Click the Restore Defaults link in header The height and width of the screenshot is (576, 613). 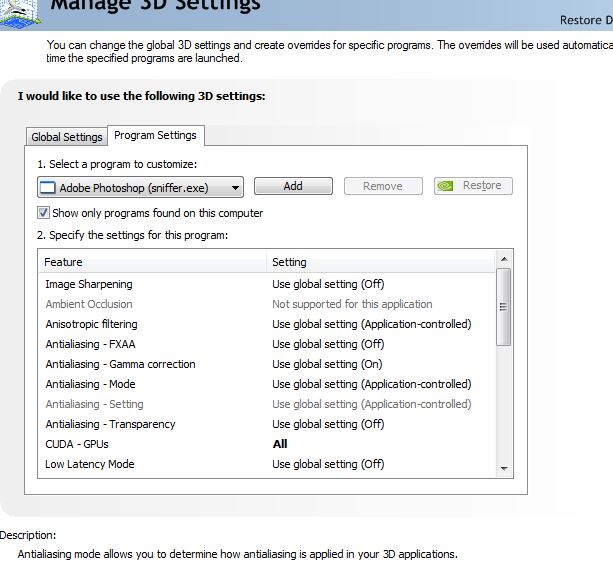(x=586, y=20)
